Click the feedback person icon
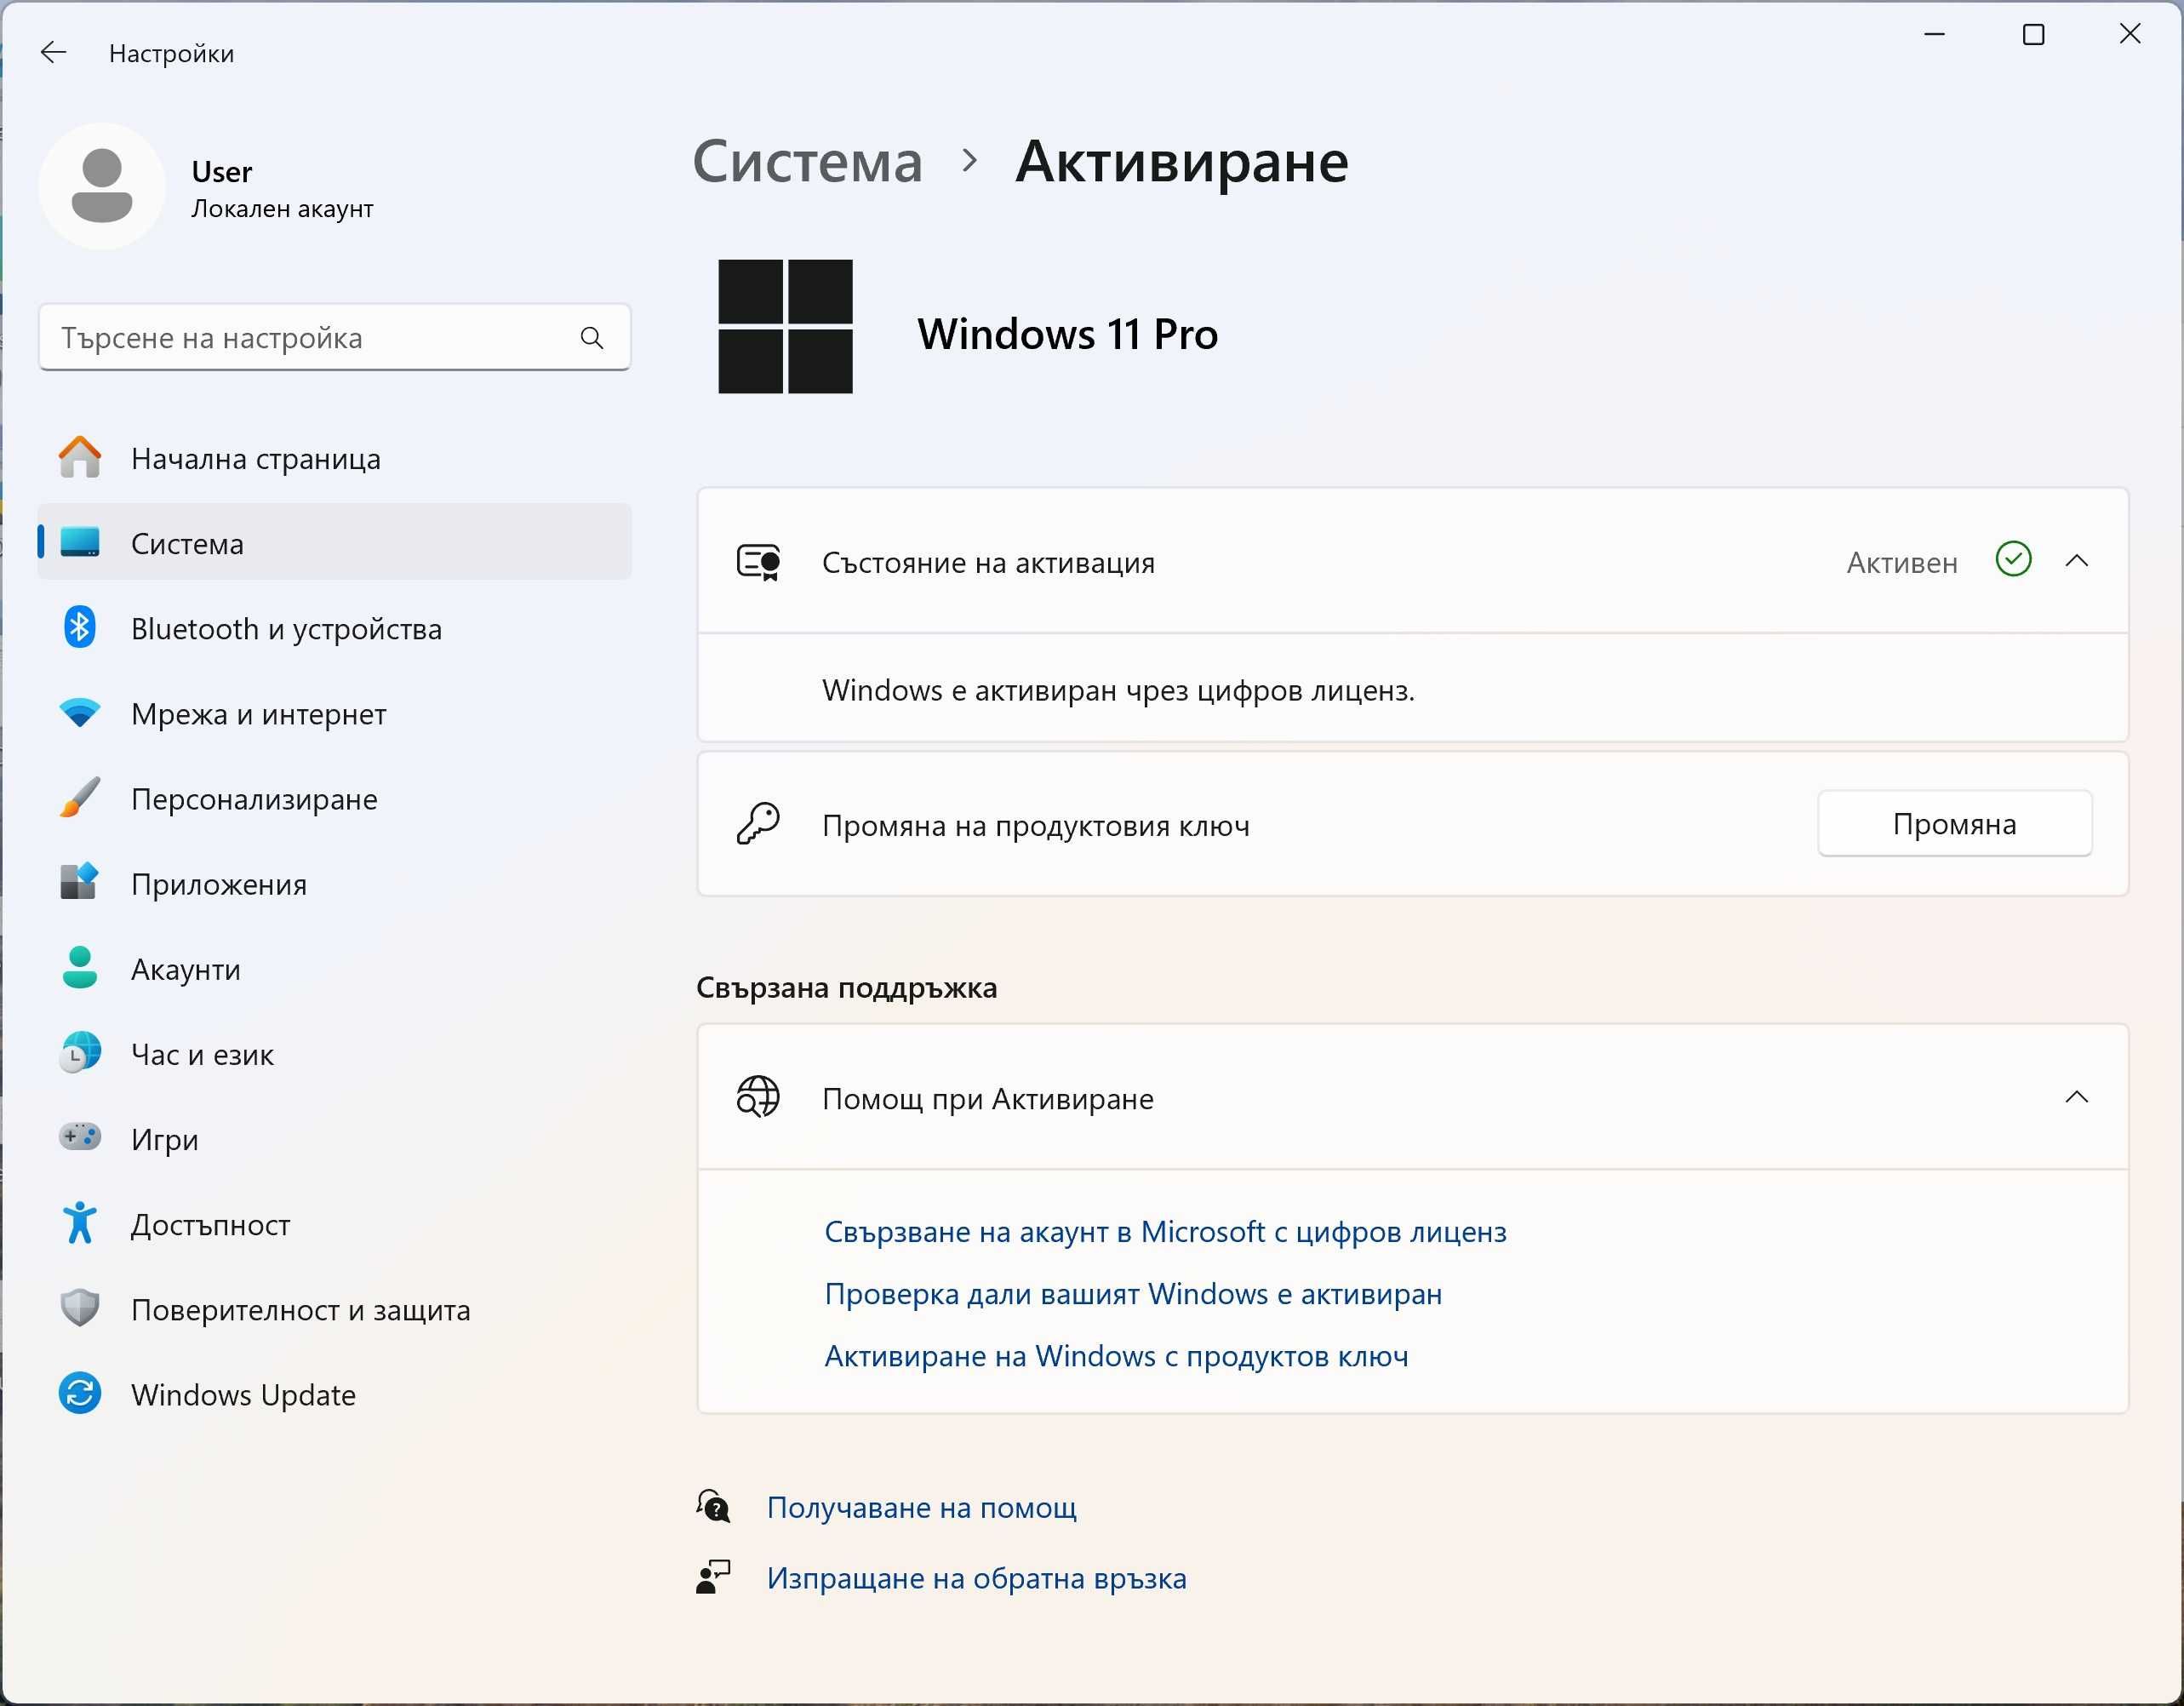The height and width of the screenshot is (1706, 2184). (x=714, y=1577)
